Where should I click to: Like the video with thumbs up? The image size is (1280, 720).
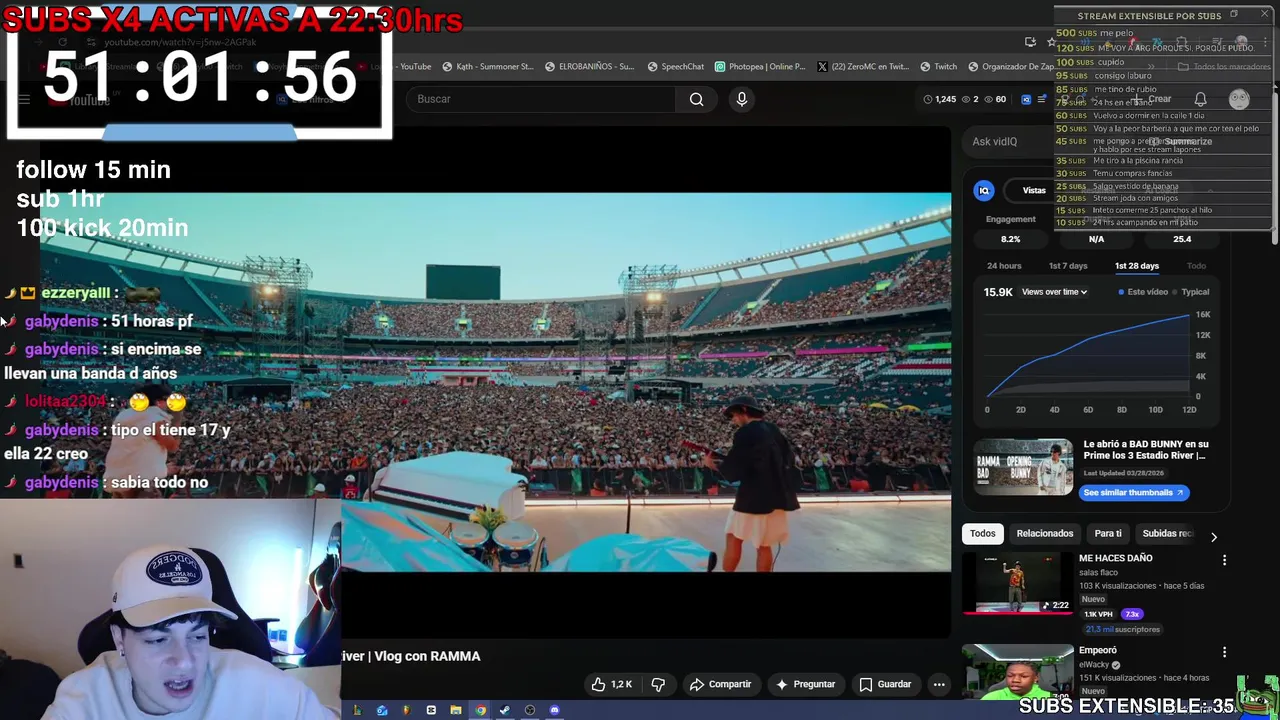[x=611, y=684]
